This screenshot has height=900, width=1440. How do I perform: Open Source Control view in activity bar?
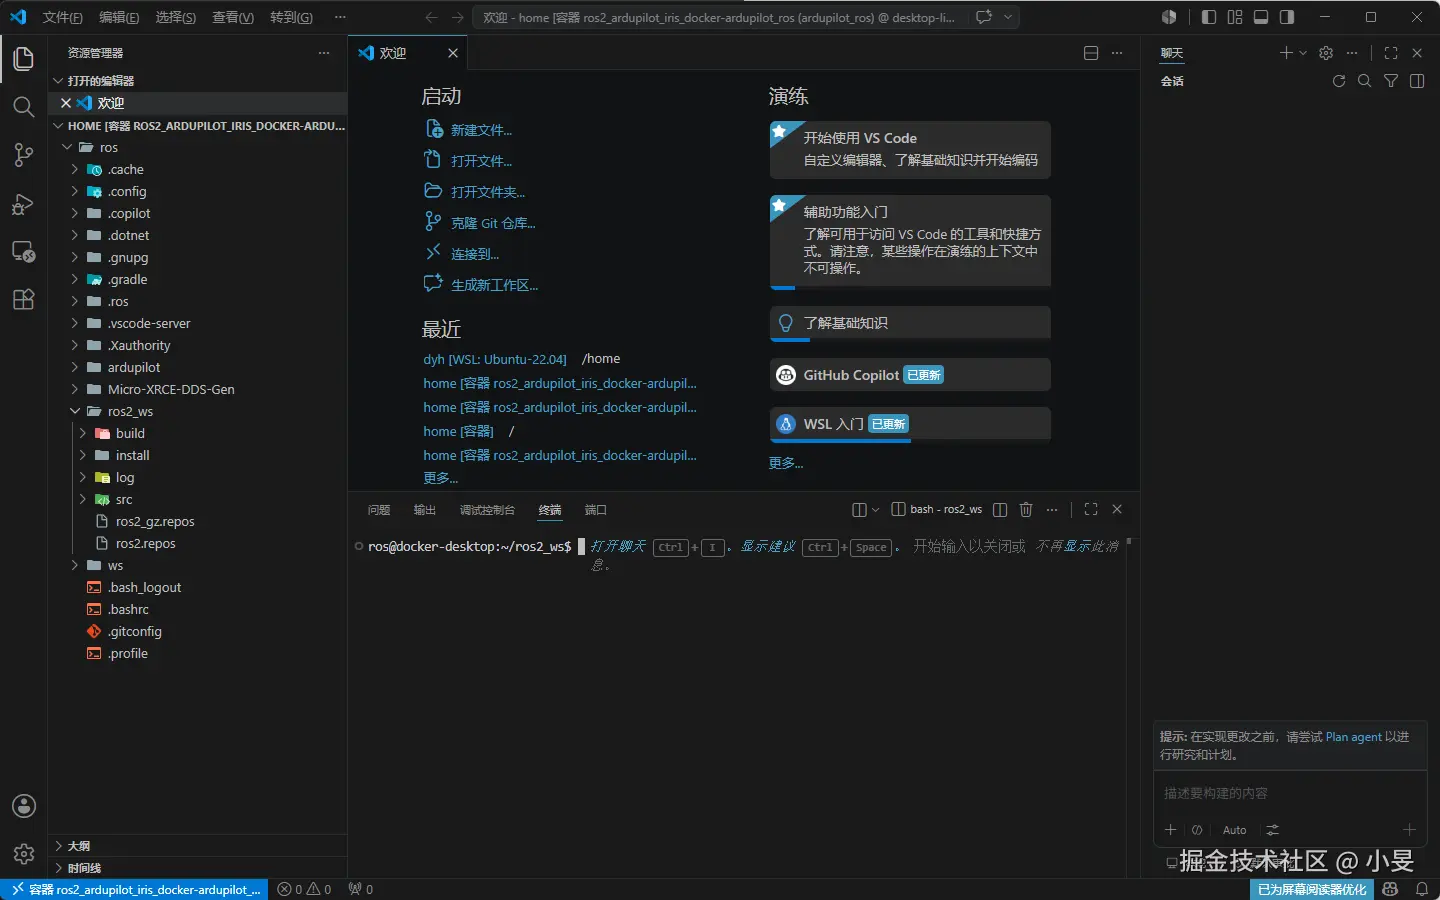pyautogui.click(x=23, y=155)
